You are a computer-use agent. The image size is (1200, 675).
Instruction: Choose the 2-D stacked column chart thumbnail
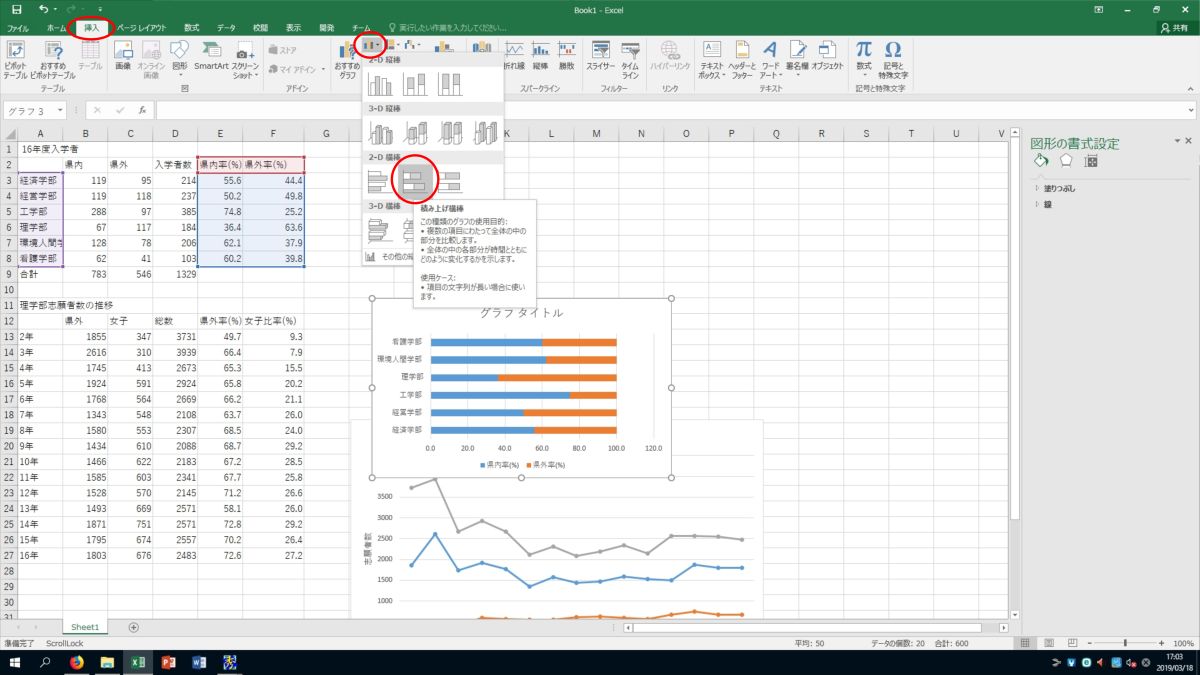tap(415, 84)
